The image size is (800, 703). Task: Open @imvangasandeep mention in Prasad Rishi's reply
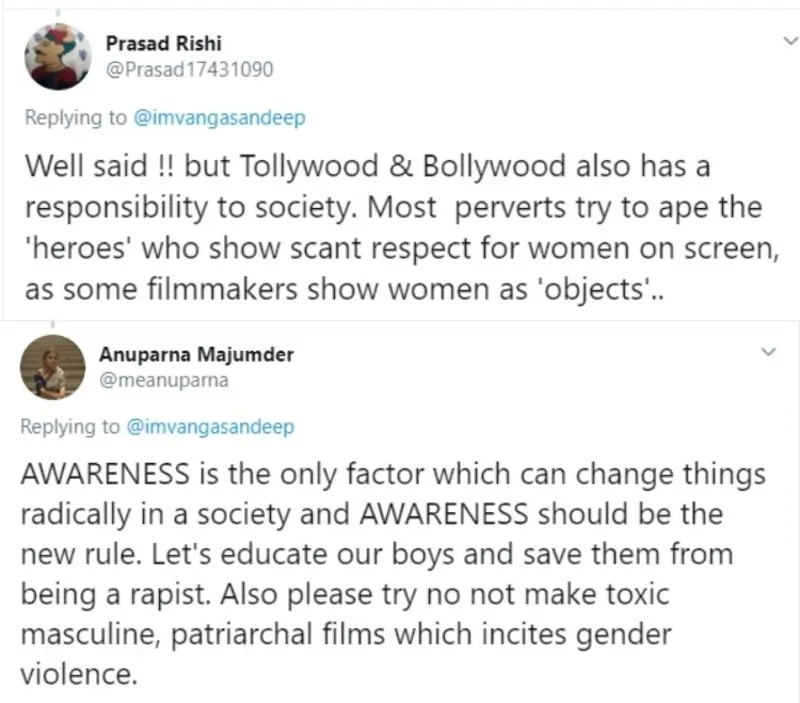[x=218, y=117]
